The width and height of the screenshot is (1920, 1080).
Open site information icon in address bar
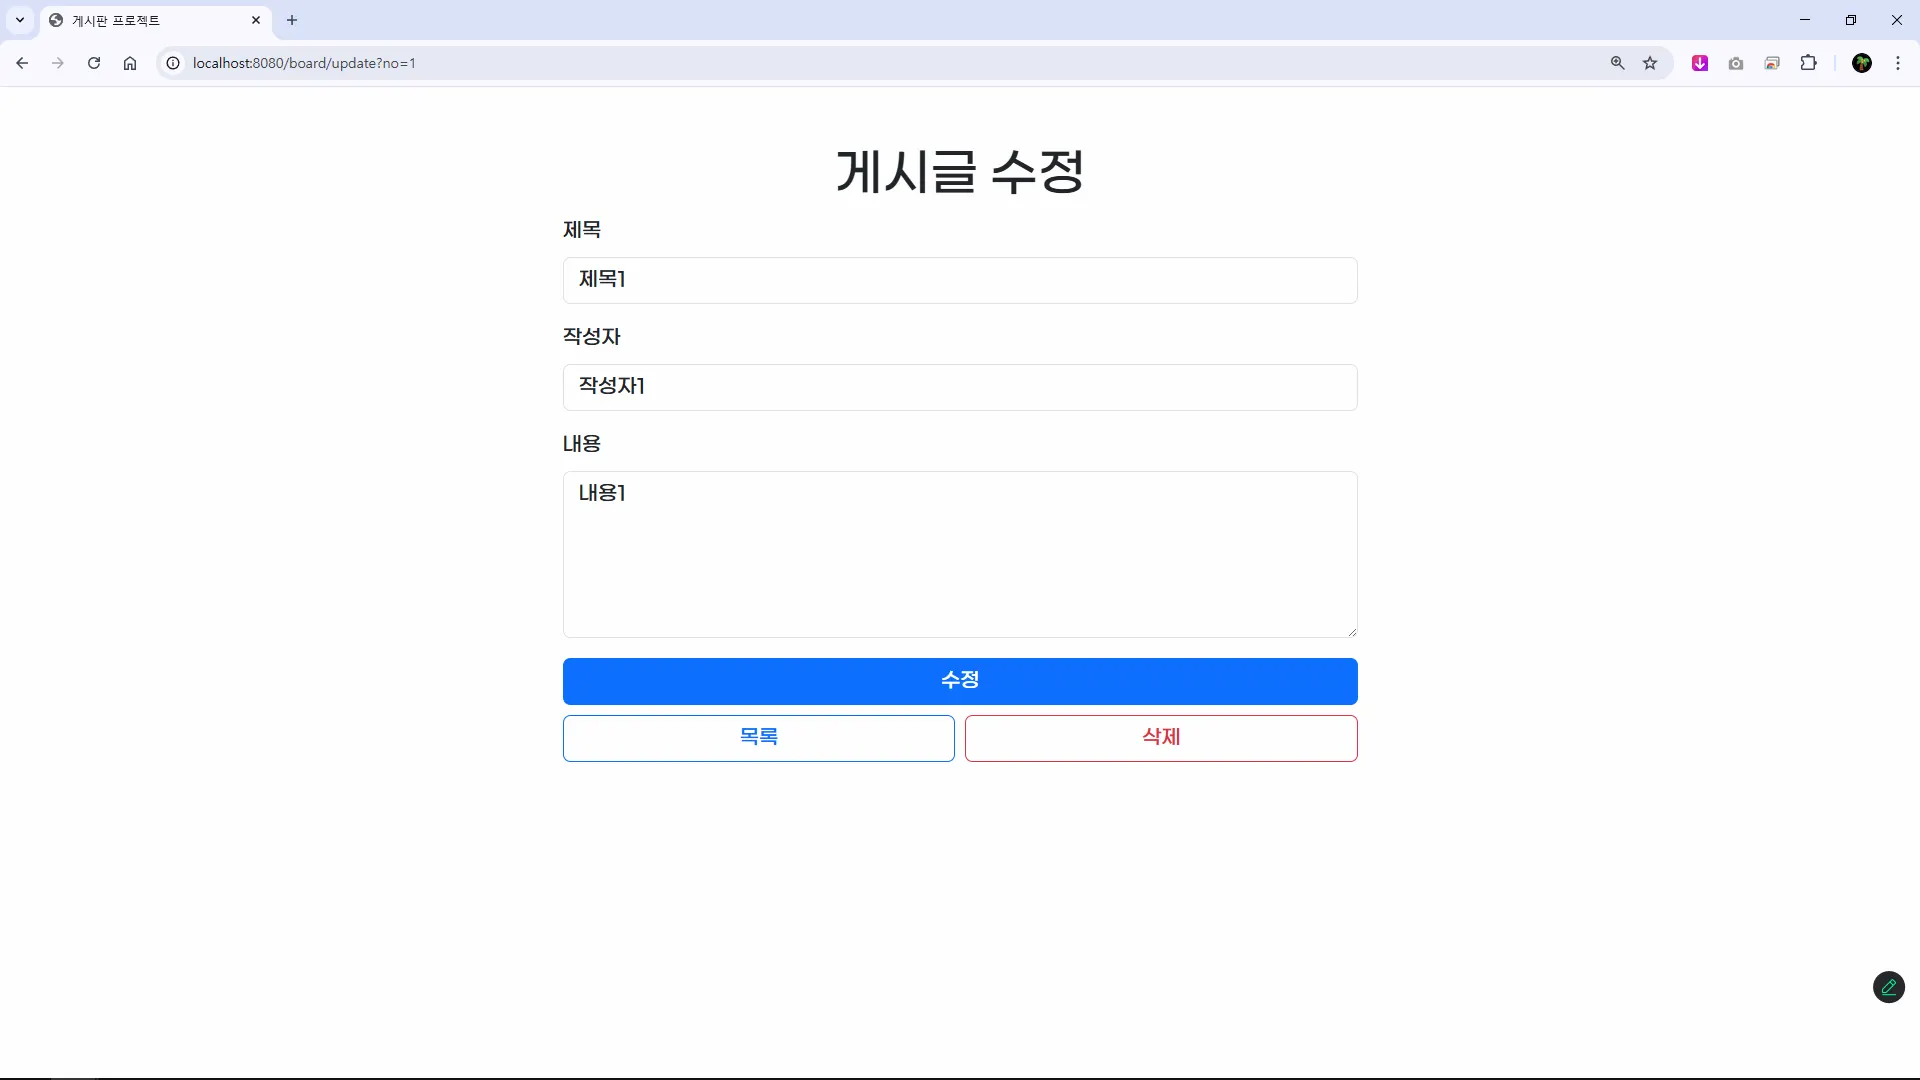173,63
